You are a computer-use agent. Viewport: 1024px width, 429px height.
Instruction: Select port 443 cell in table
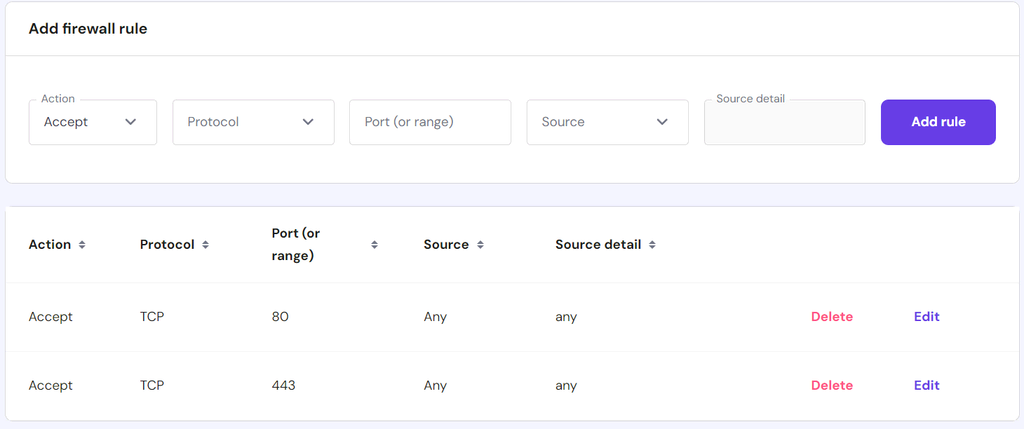[x=284, y=385]
